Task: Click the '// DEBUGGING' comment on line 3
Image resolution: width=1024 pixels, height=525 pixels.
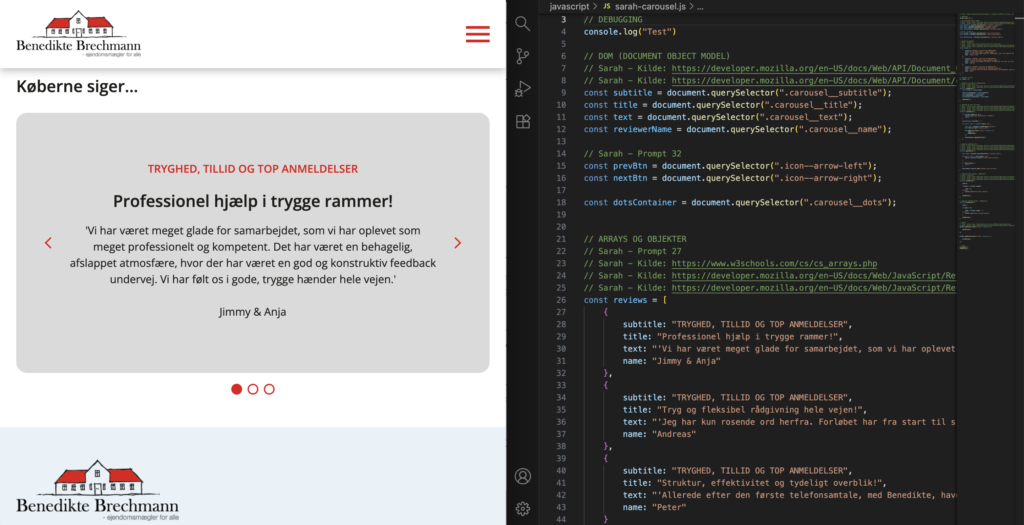Action: point(613,20)
